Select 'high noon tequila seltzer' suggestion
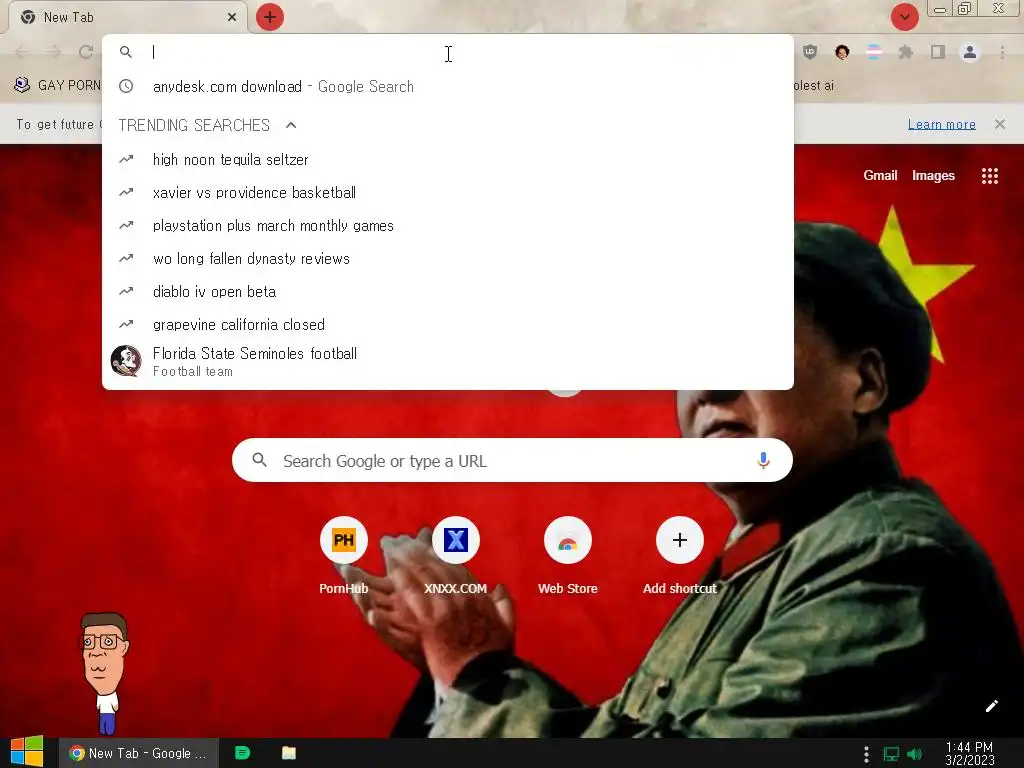 pos(448,159)
